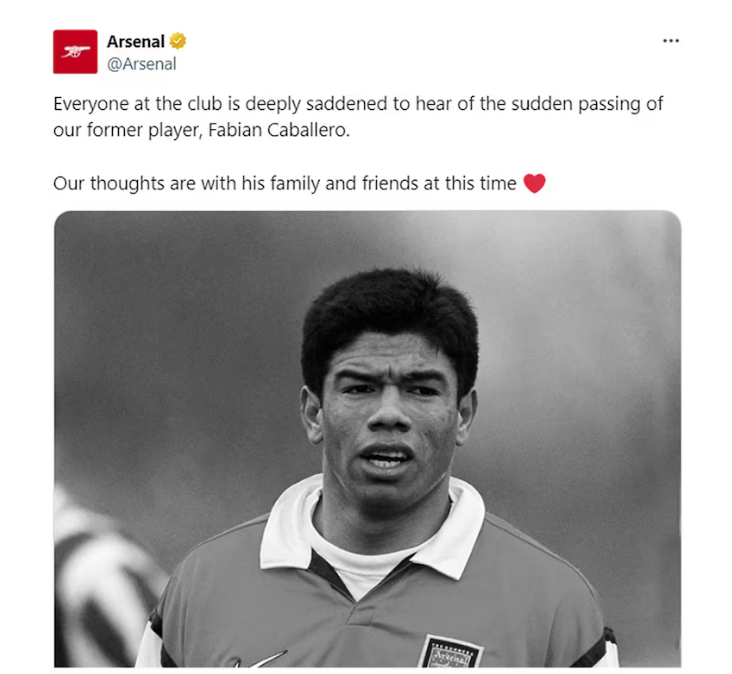The image size is (732, 674).
Task: Click the red heart emoji
Action: pyautogui.click(x=535, y=183)
